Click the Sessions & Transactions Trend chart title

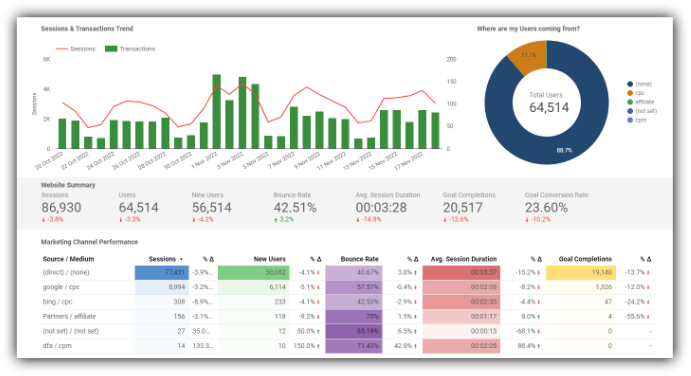coord(87,29)
